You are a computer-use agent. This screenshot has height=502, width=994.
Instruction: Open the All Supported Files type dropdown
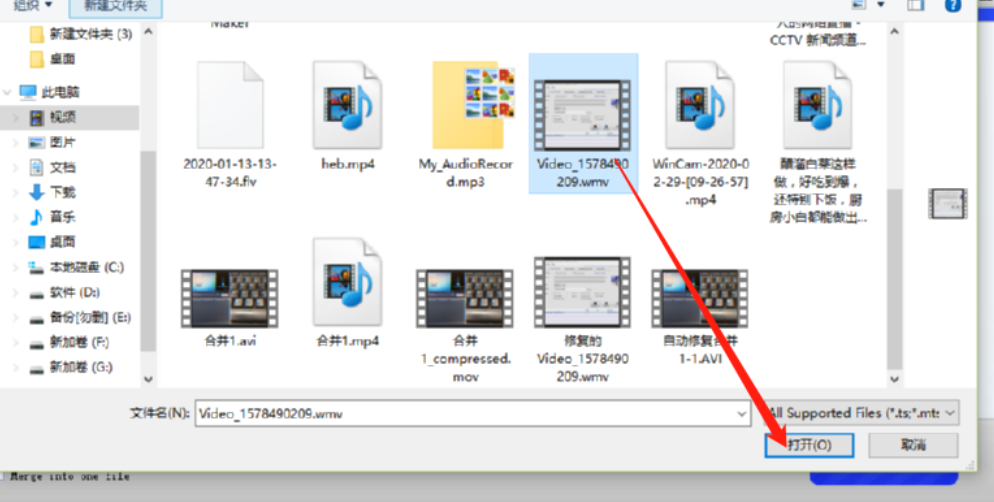coord(861,413)
